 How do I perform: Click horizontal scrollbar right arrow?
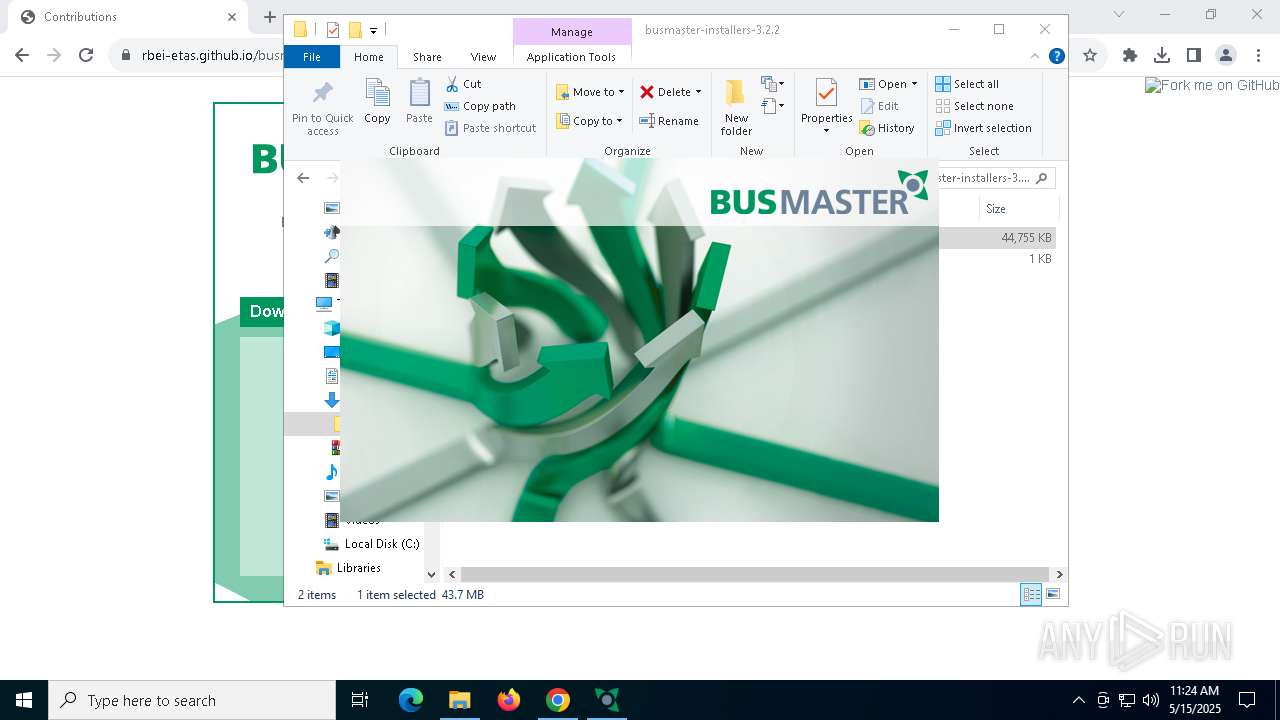tap(1059, 574)
